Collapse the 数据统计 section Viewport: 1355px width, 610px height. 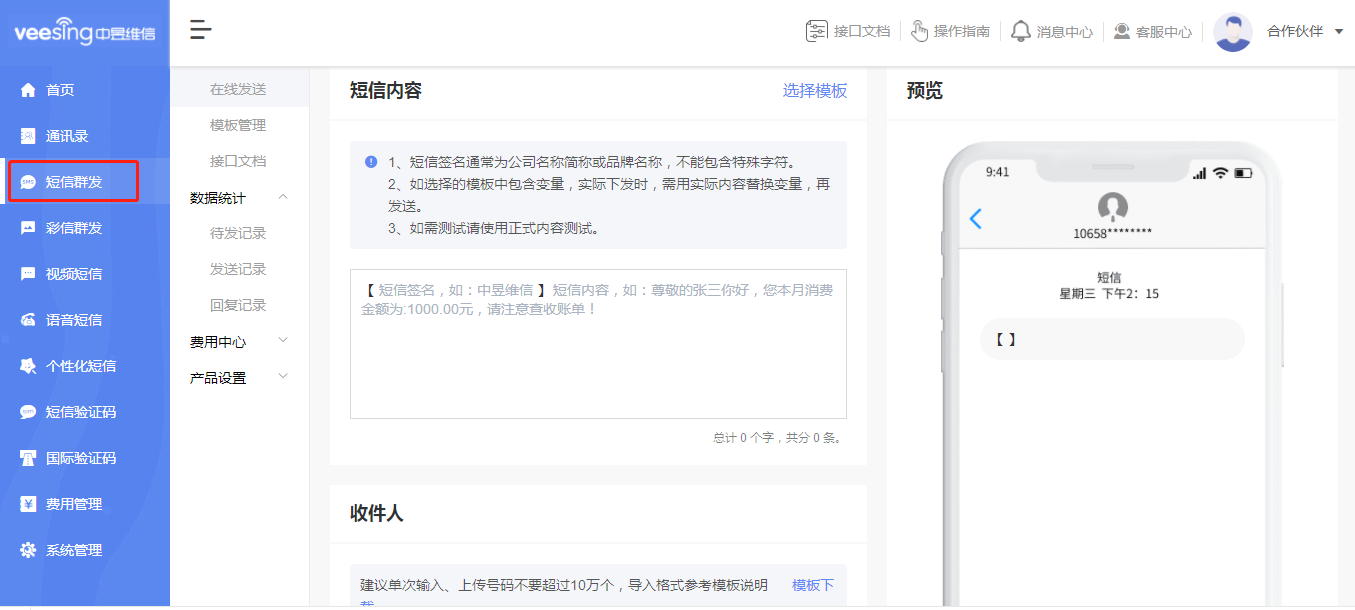pyautogui.click(x=240, y=197)
